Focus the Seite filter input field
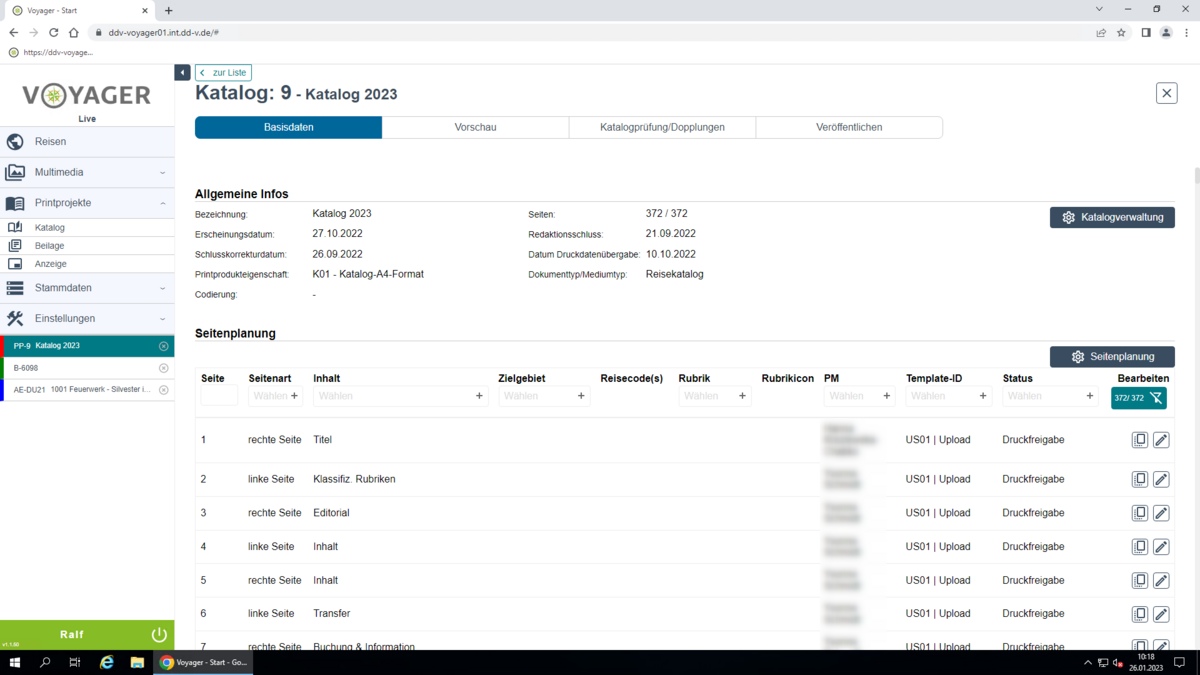Screen dimensions: 1200x675 [219, 396]
